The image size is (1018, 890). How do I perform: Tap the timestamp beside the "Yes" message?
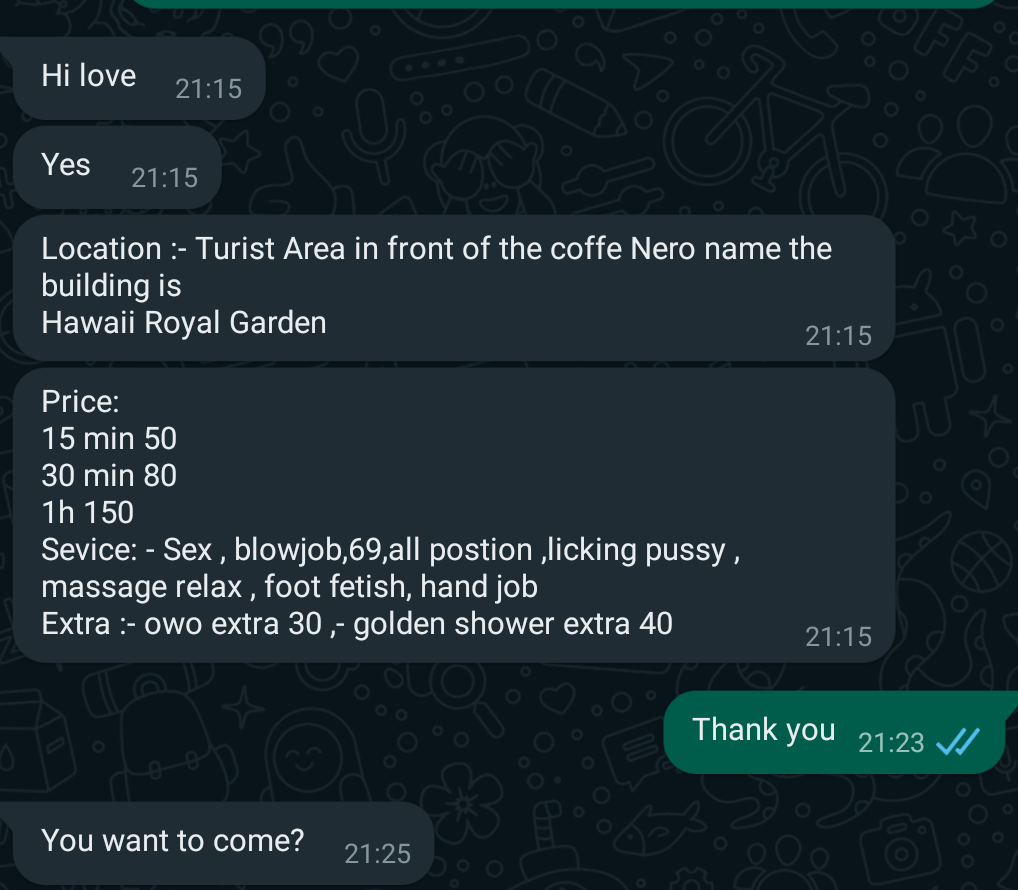tap(164, 178)
